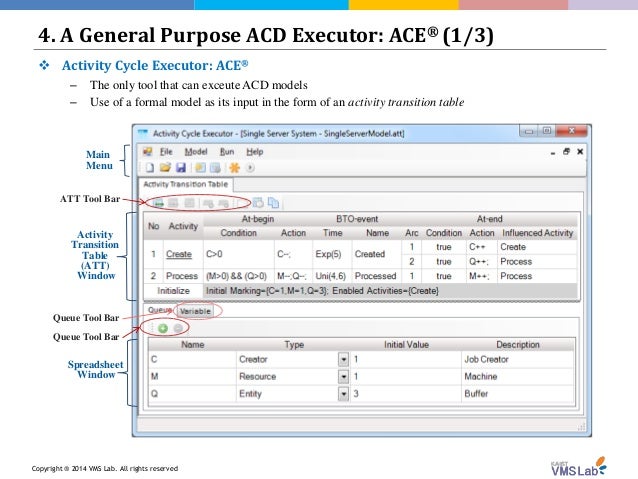Click the Created event name cell
The height and width of the screenshot is (479, 638).
377,254
